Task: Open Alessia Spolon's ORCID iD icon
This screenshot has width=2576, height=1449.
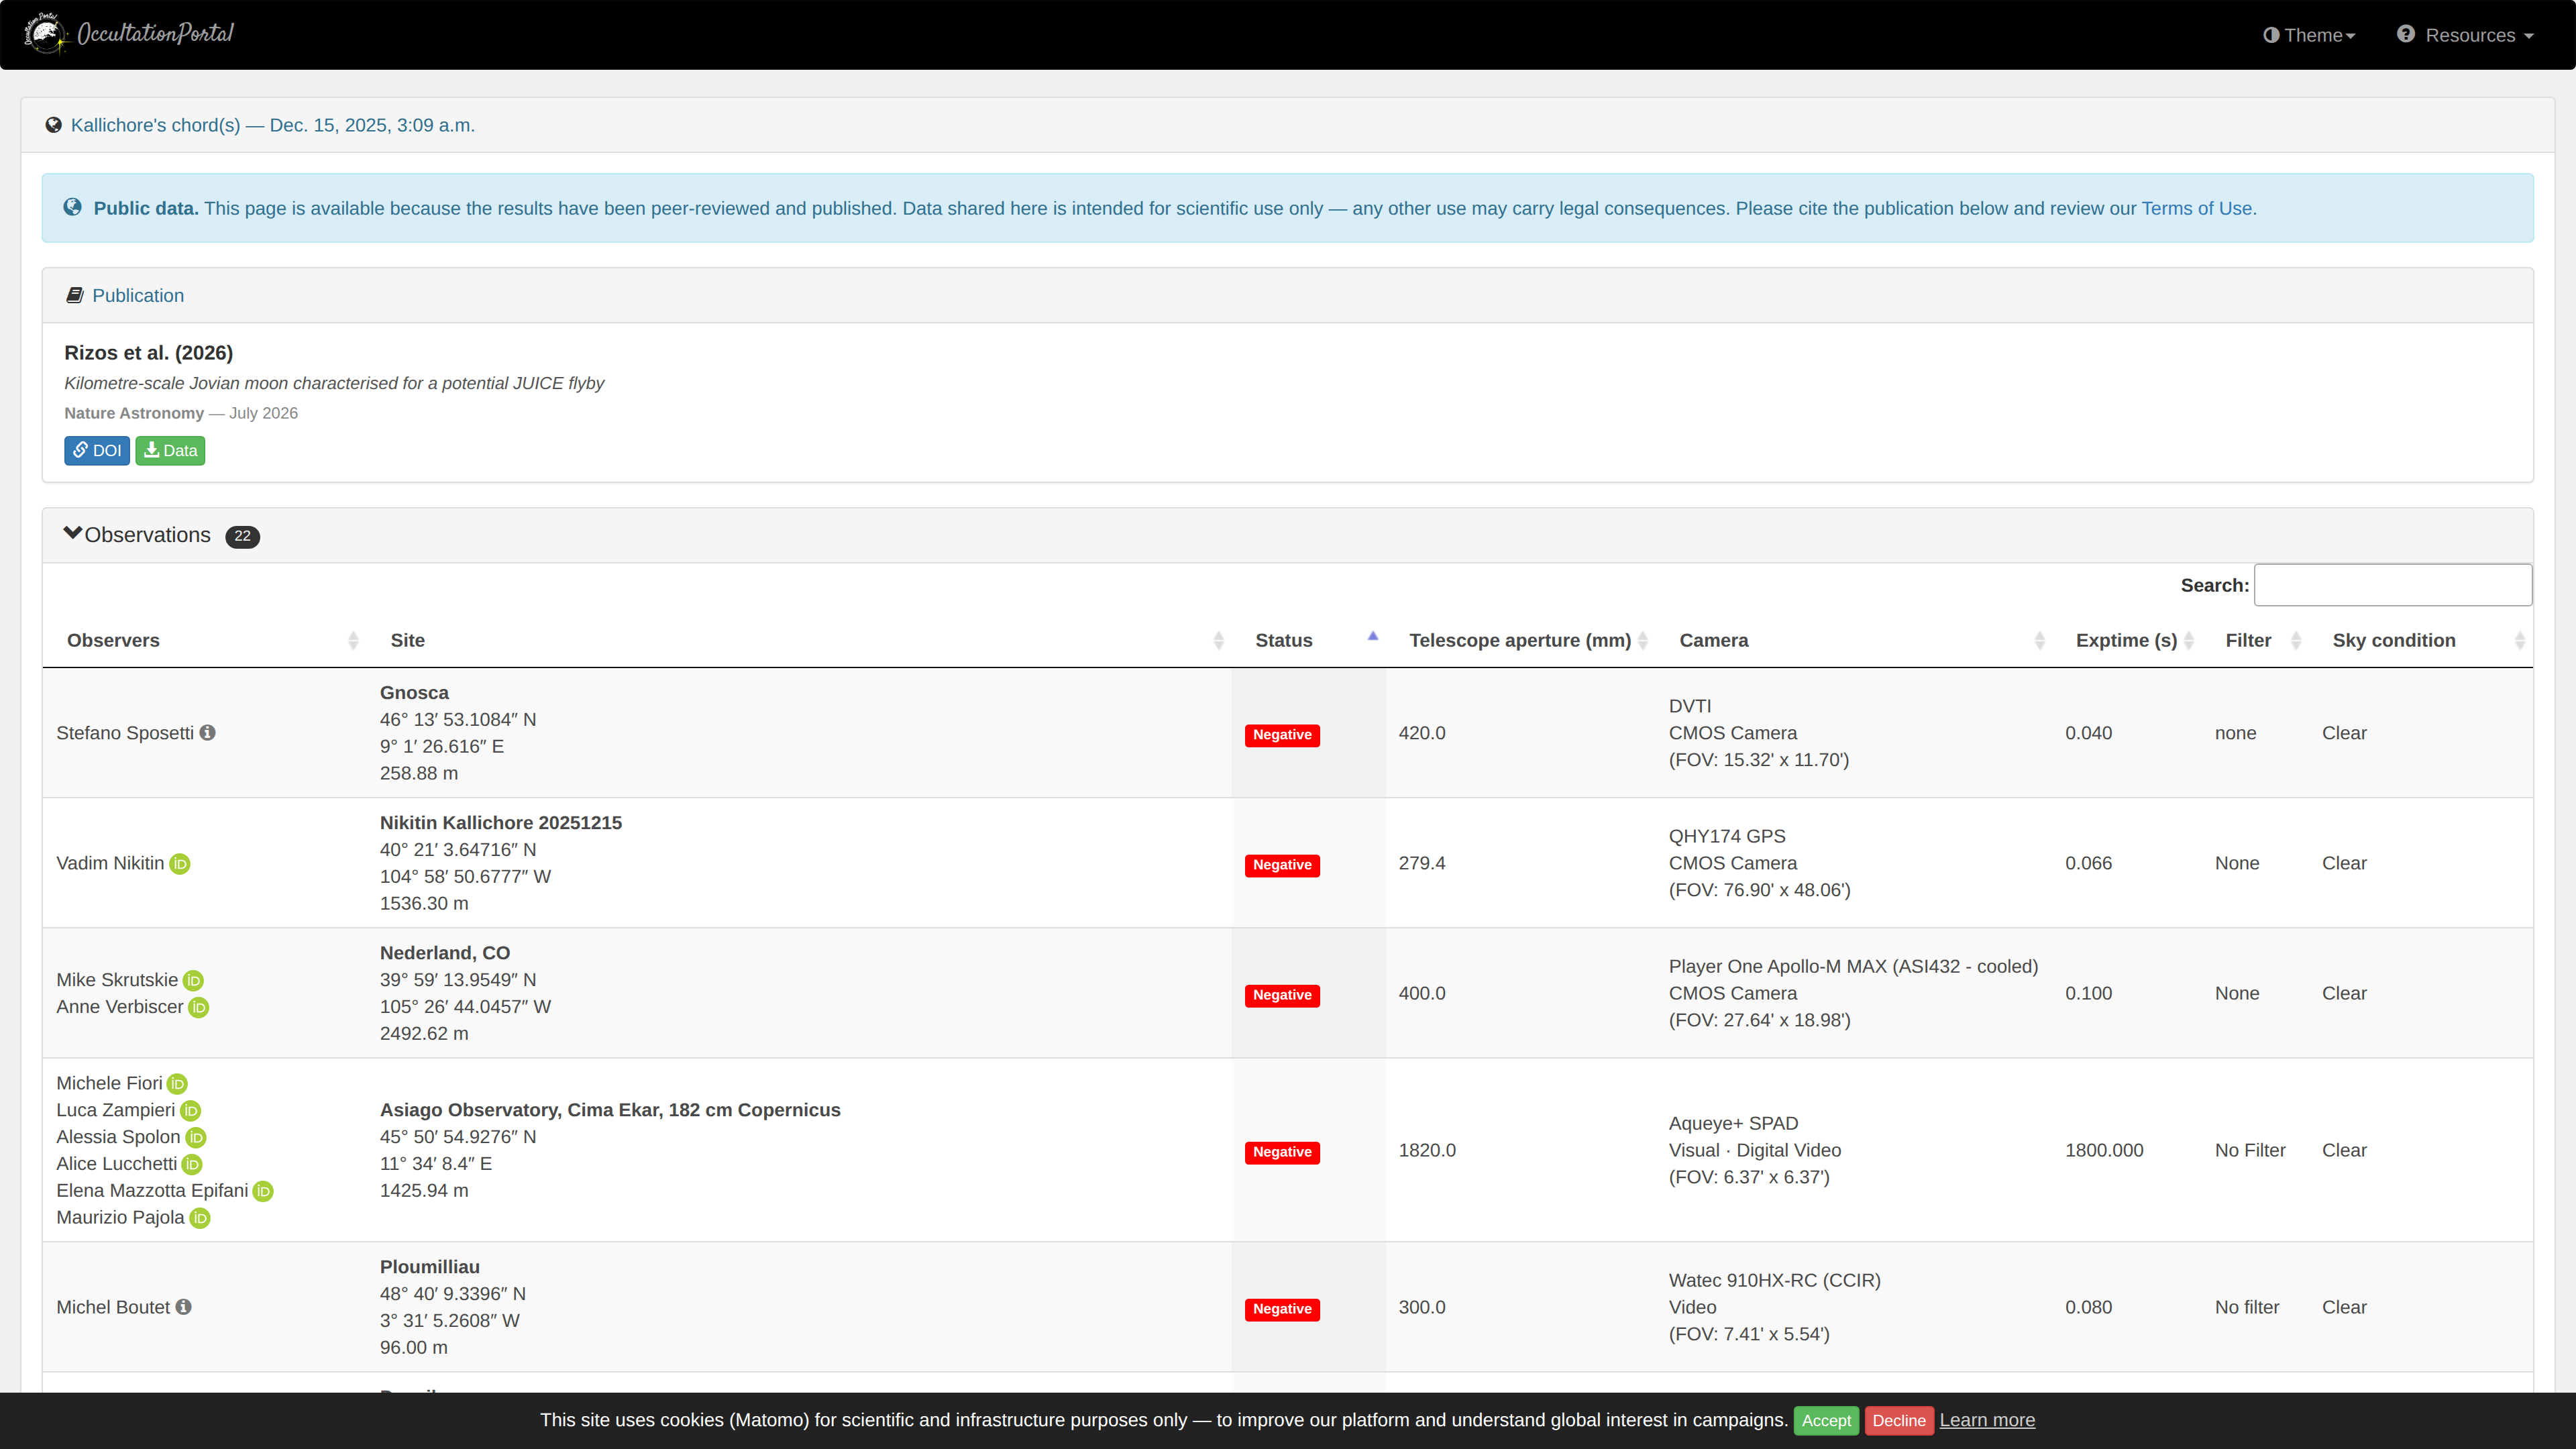Action: tap(196, 1138)
